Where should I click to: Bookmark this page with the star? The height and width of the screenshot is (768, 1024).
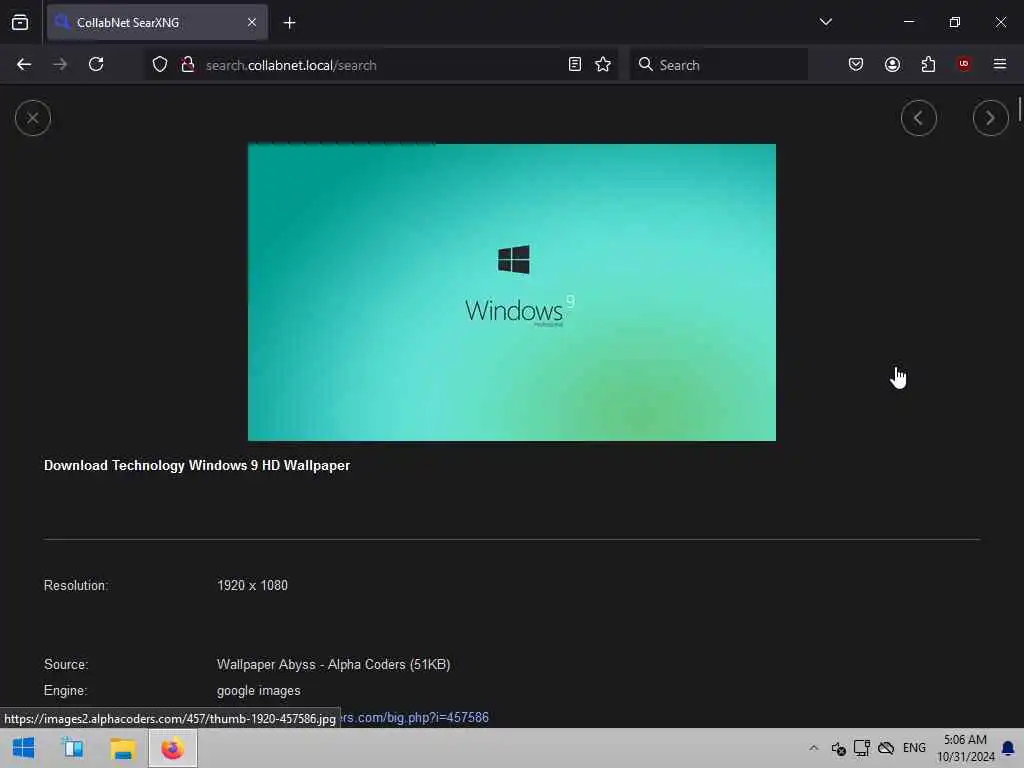(603, 65)
